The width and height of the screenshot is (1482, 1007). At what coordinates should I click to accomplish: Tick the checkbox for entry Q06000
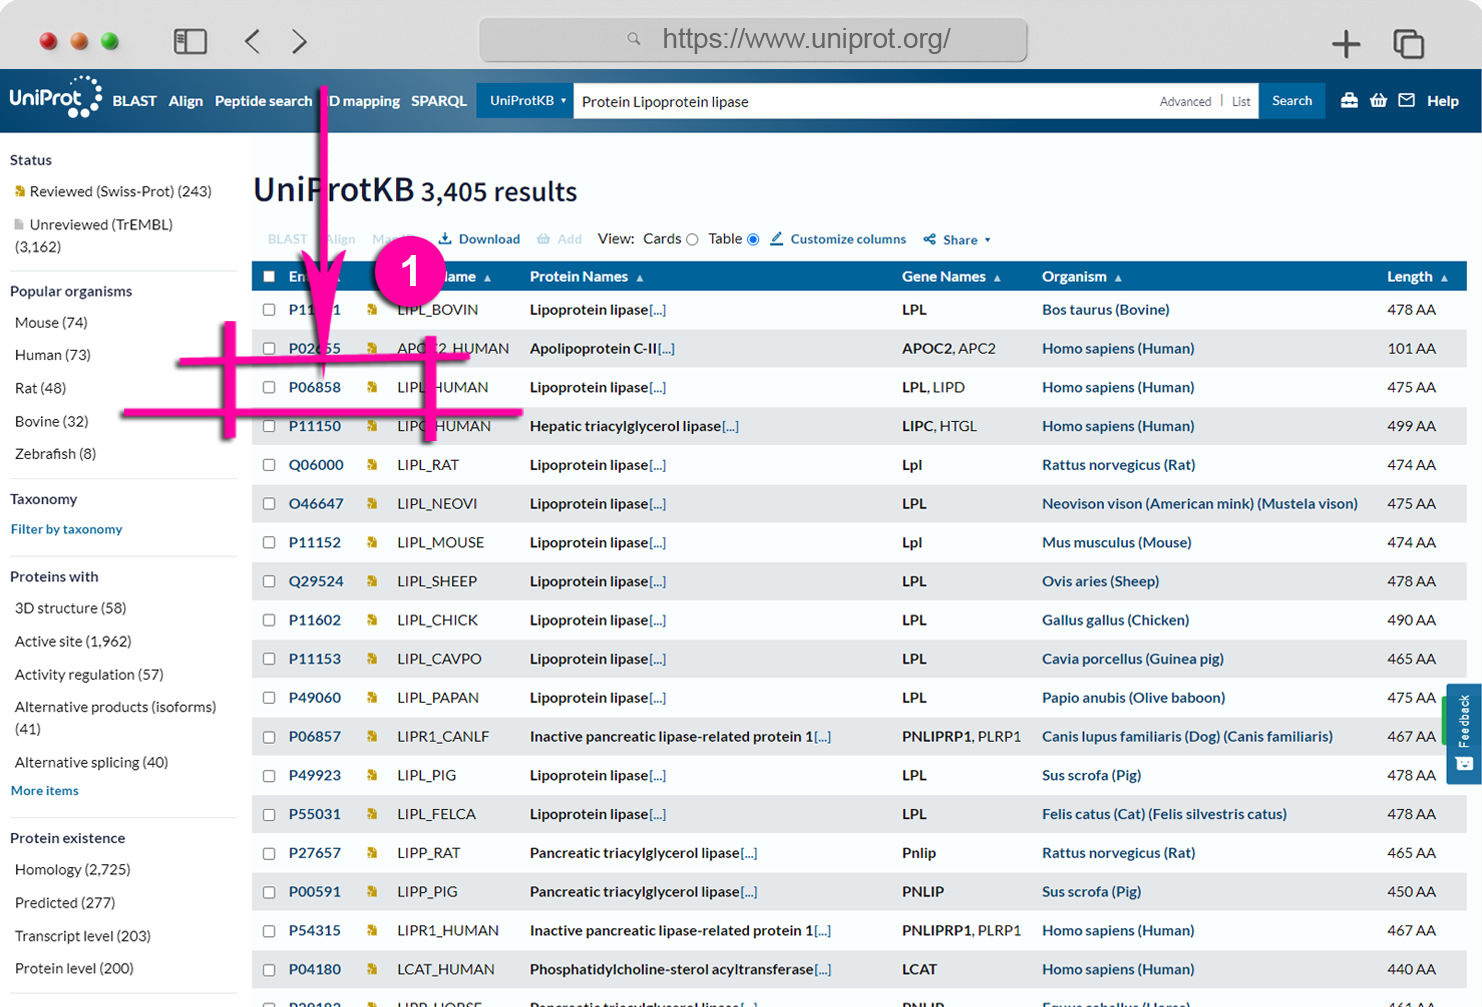point(269,465)
